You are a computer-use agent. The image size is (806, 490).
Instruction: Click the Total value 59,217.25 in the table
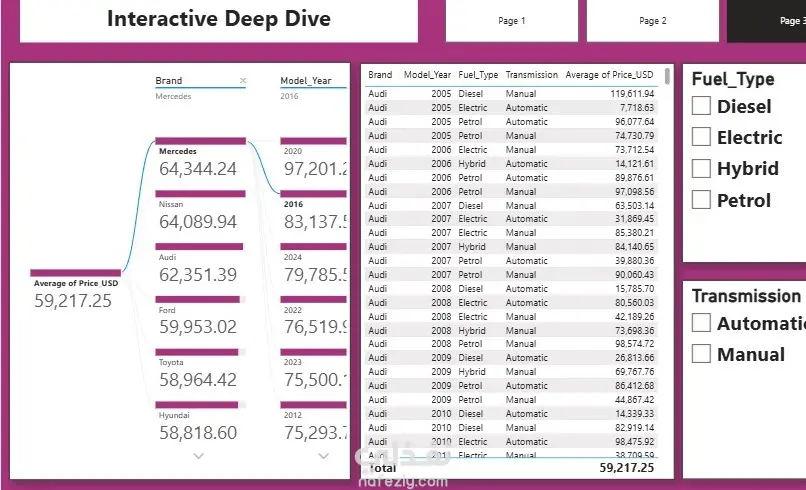coord(627,467)
